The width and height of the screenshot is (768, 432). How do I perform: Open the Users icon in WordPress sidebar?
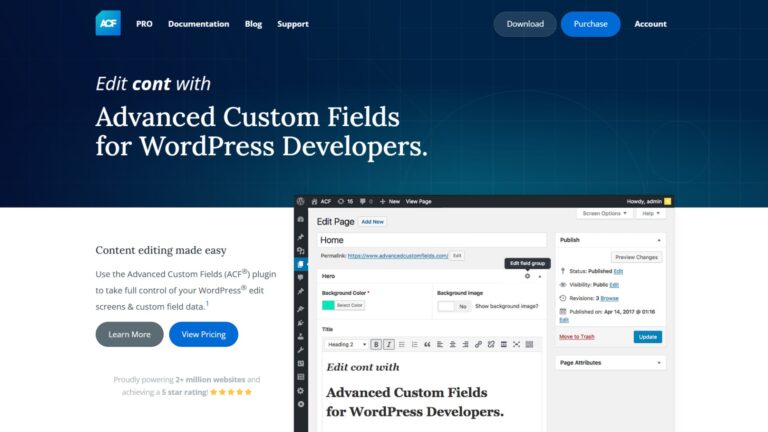301,336
